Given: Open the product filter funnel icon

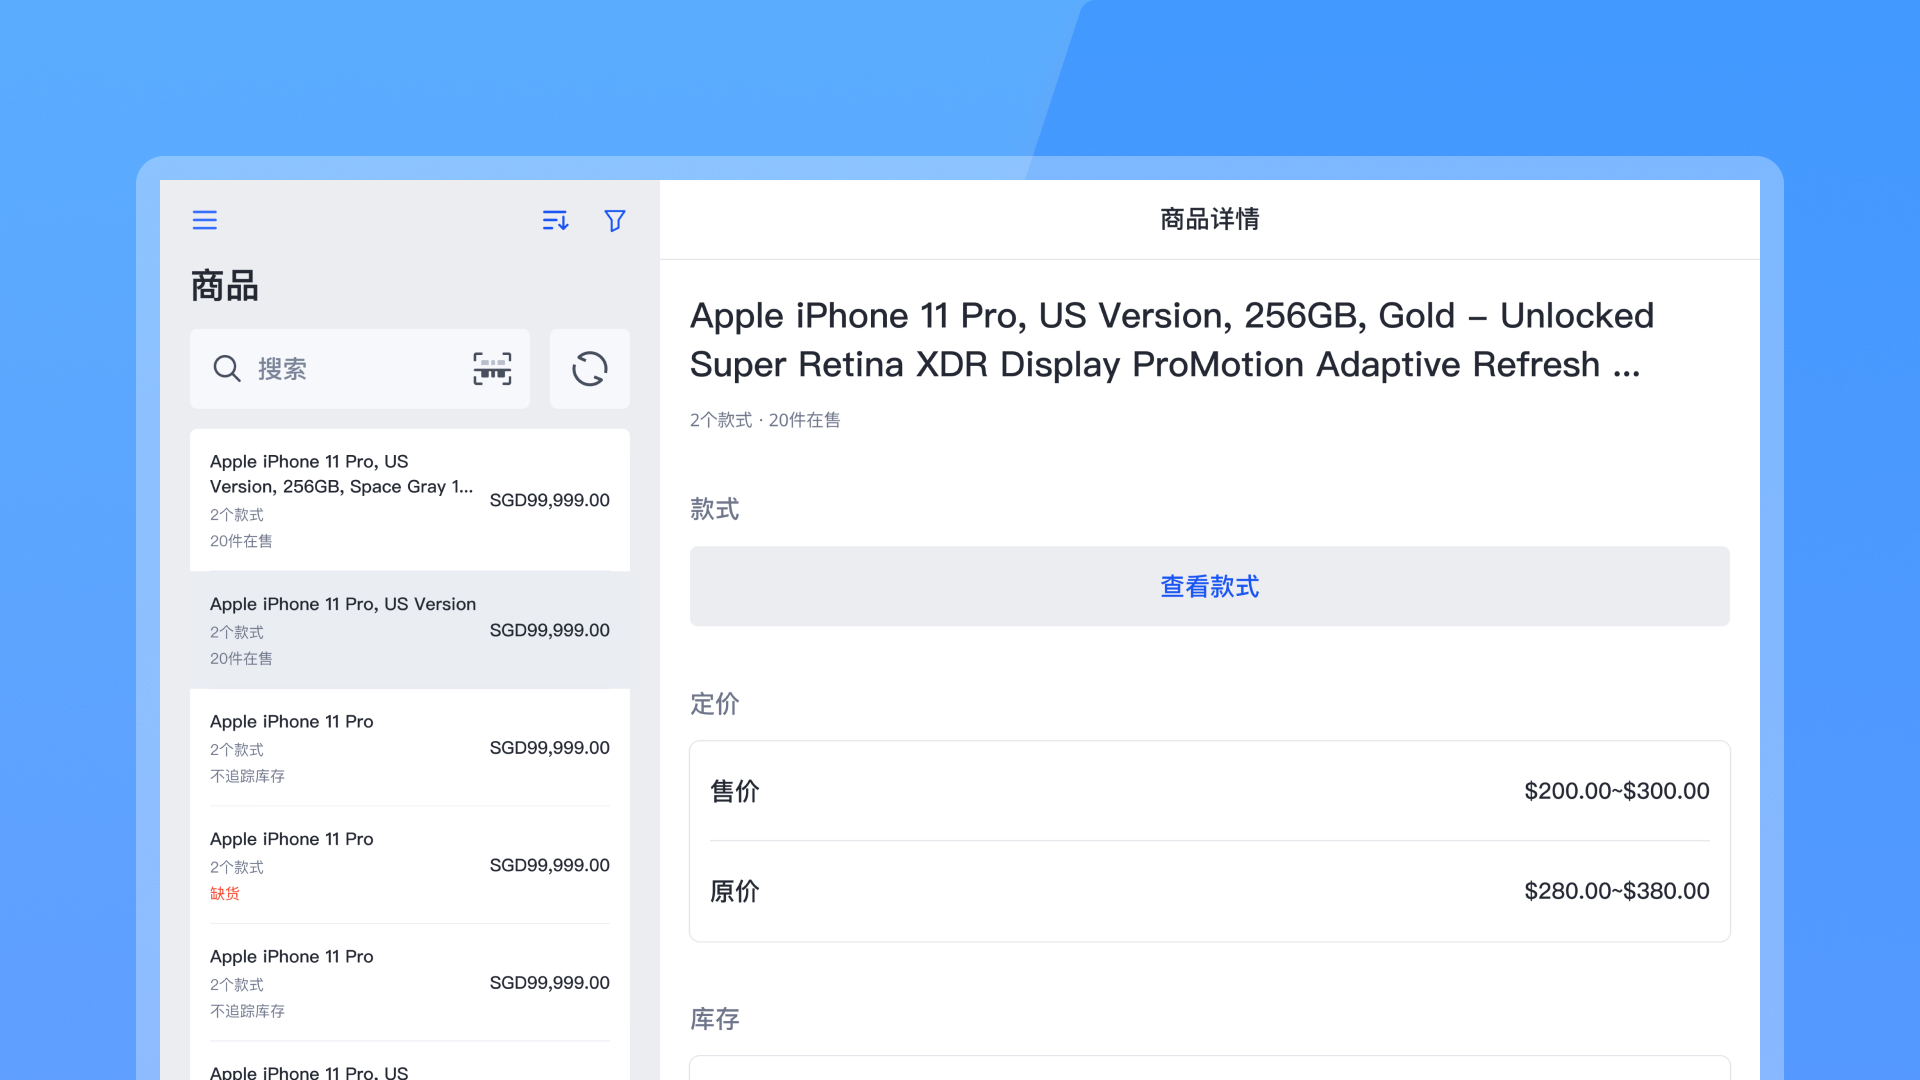Looking at the screenshot, I should pos(615,220).
